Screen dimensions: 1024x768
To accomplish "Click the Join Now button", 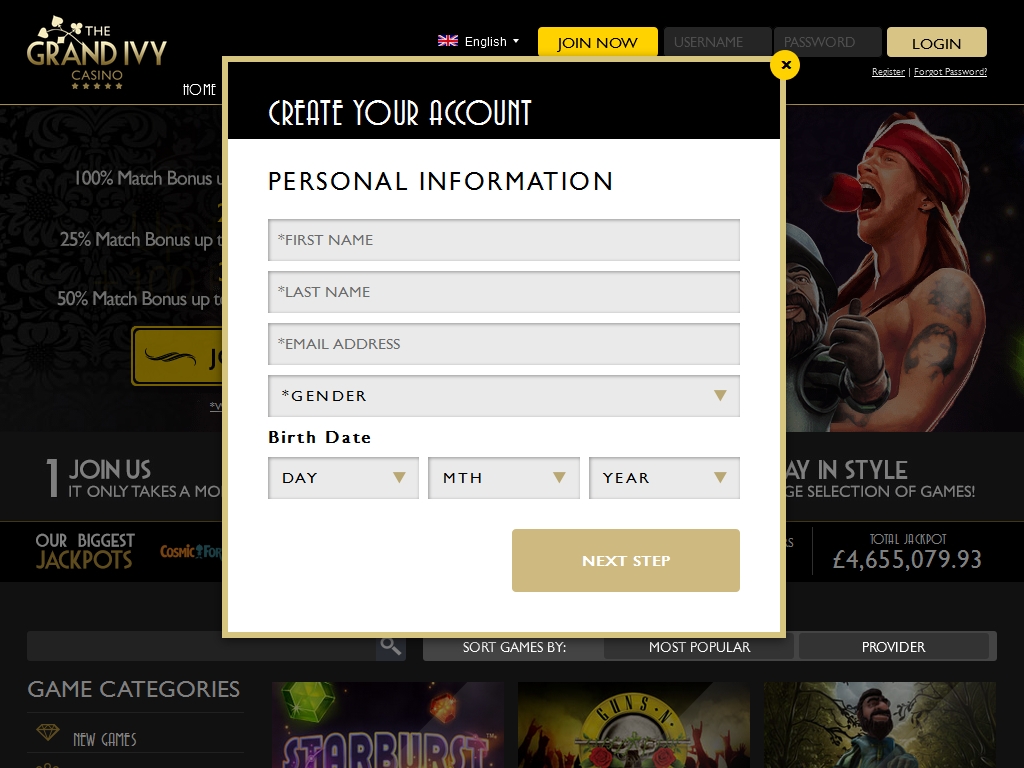I will coord(598,42).
